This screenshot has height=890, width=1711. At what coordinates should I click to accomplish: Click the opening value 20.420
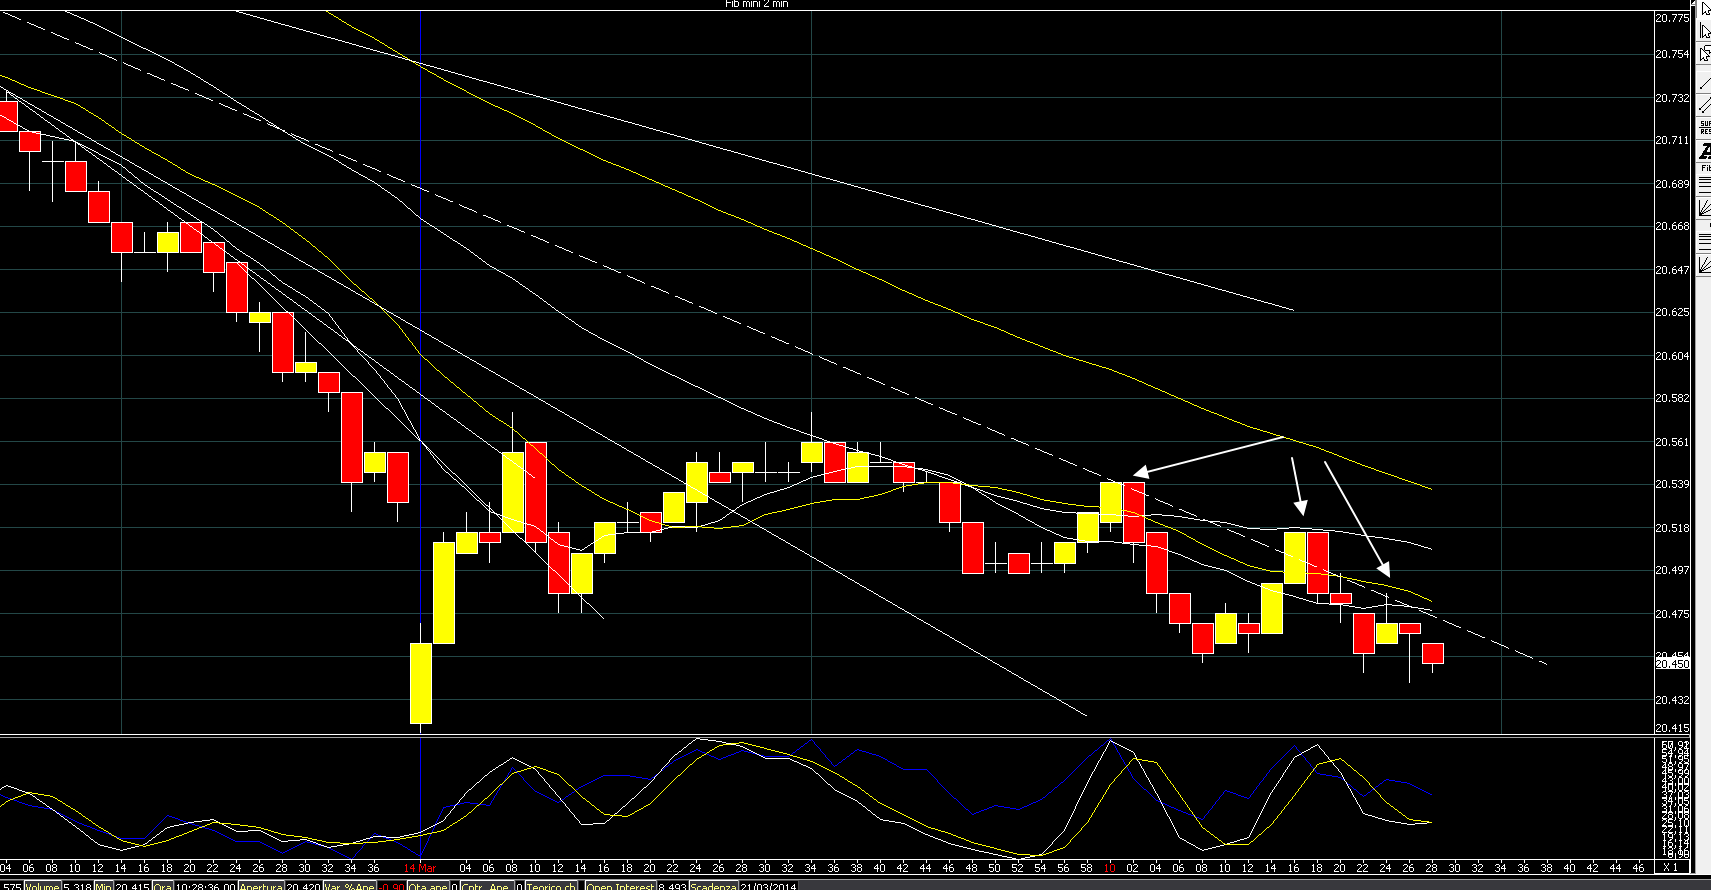point(304,886)
